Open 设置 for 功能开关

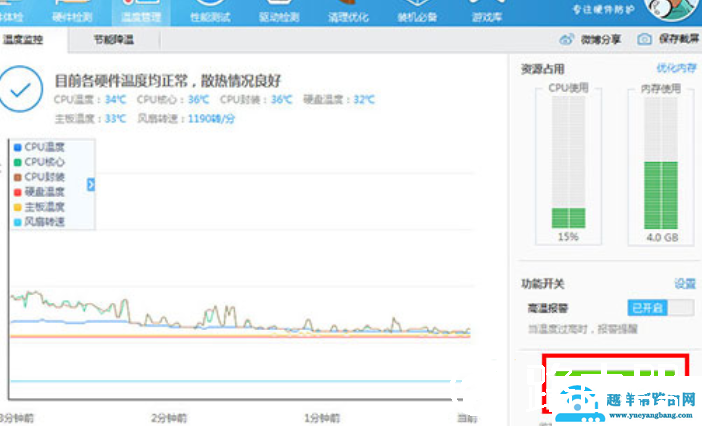point(685,284)
